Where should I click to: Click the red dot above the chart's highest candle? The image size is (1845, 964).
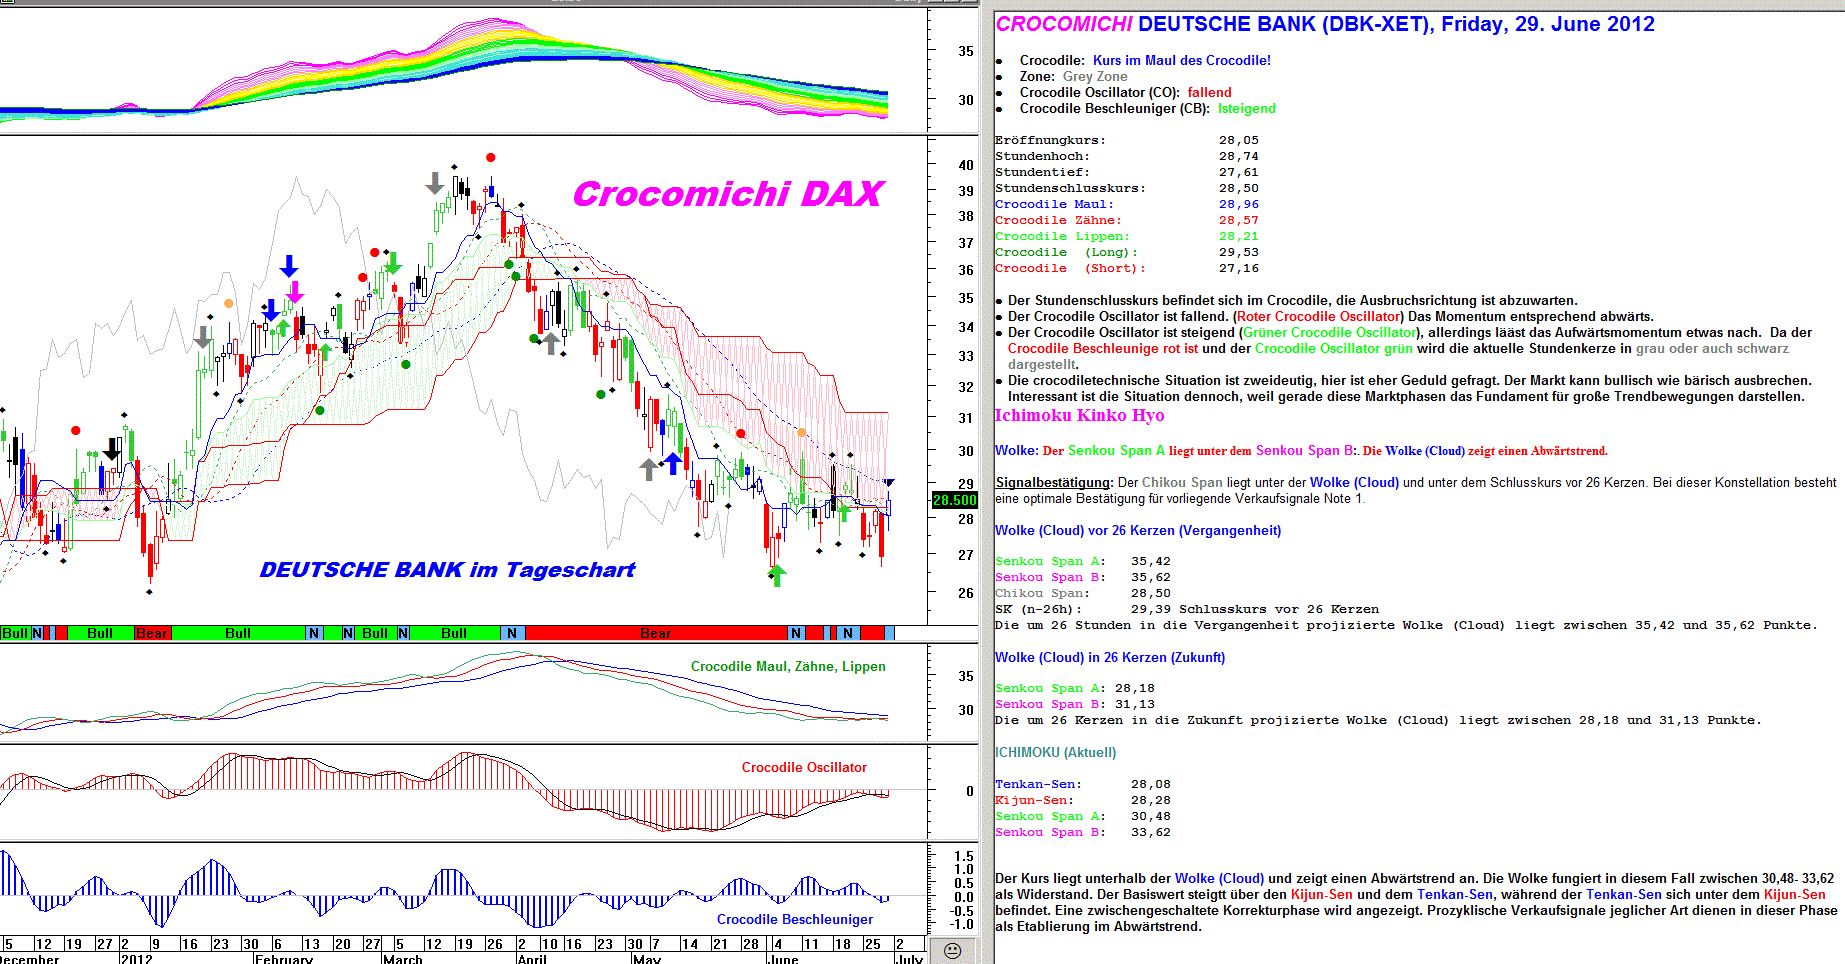click(490, 158)
